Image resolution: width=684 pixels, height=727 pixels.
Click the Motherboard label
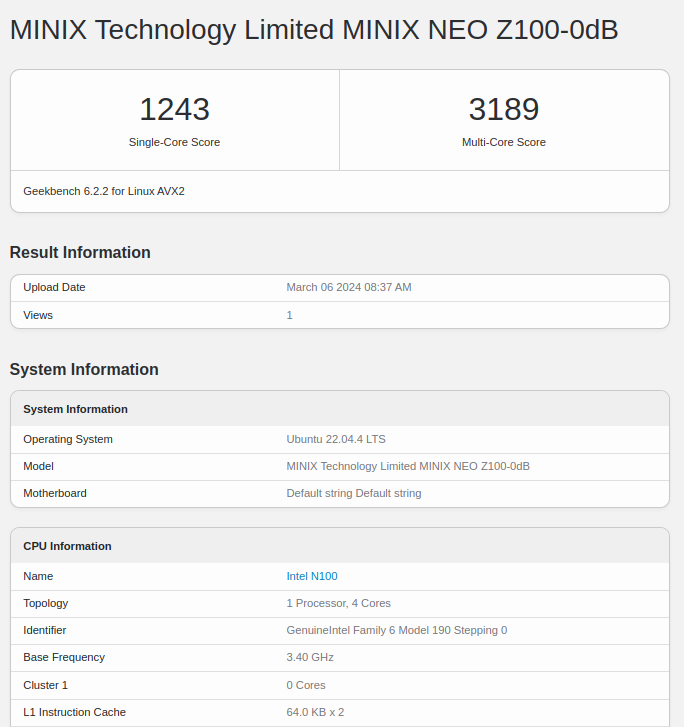click(x=55, y=493)
